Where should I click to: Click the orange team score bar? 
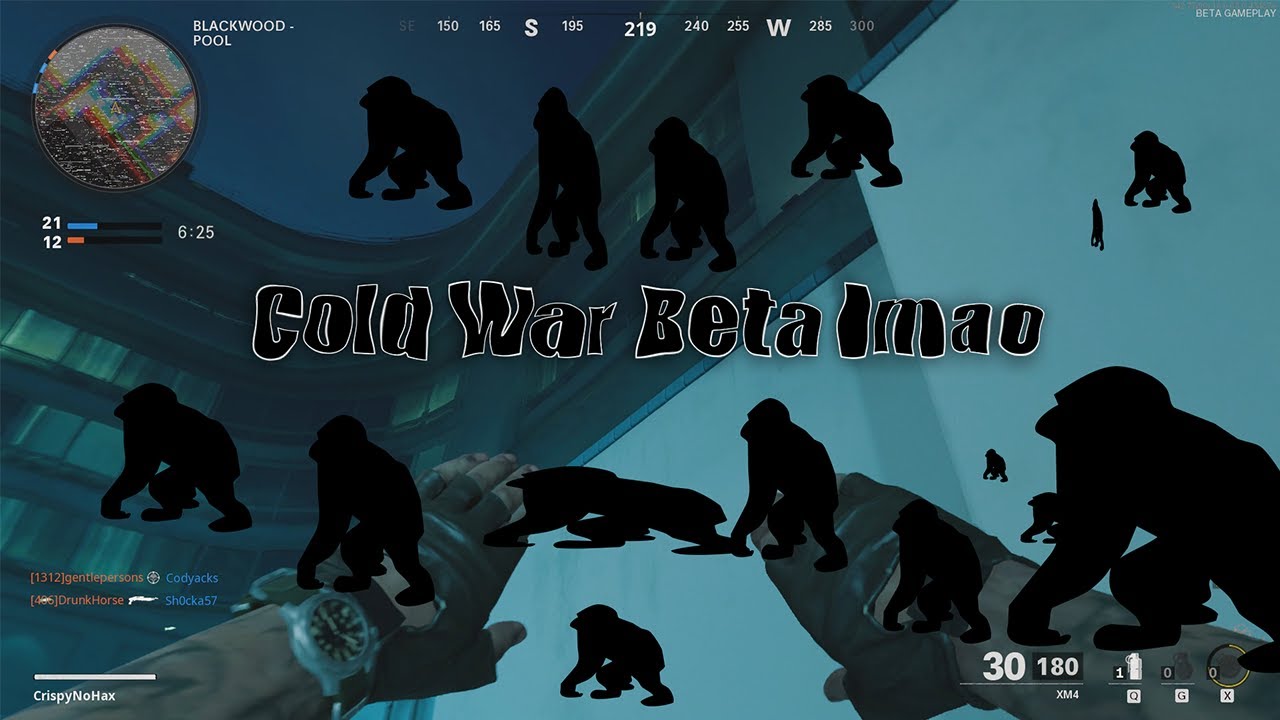(114, 241)
